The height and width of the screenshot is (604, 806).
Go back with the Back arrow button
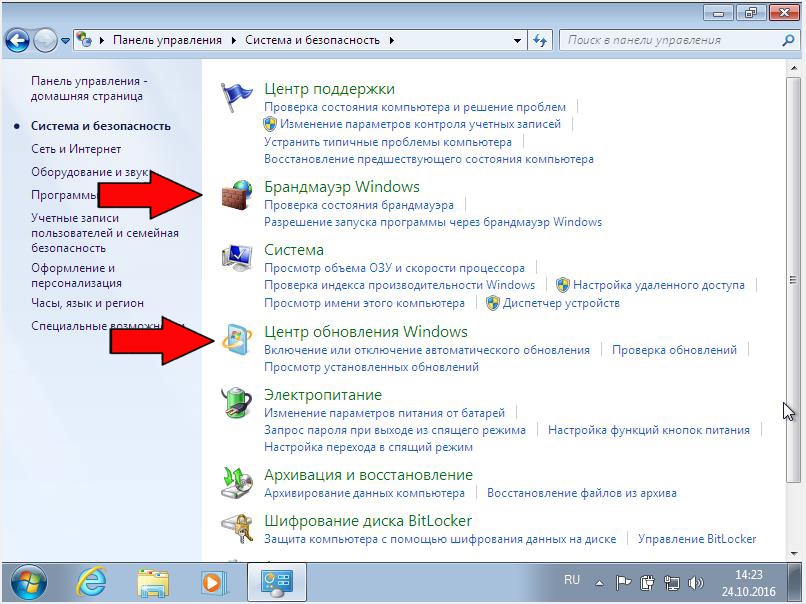tap(17, 40)
